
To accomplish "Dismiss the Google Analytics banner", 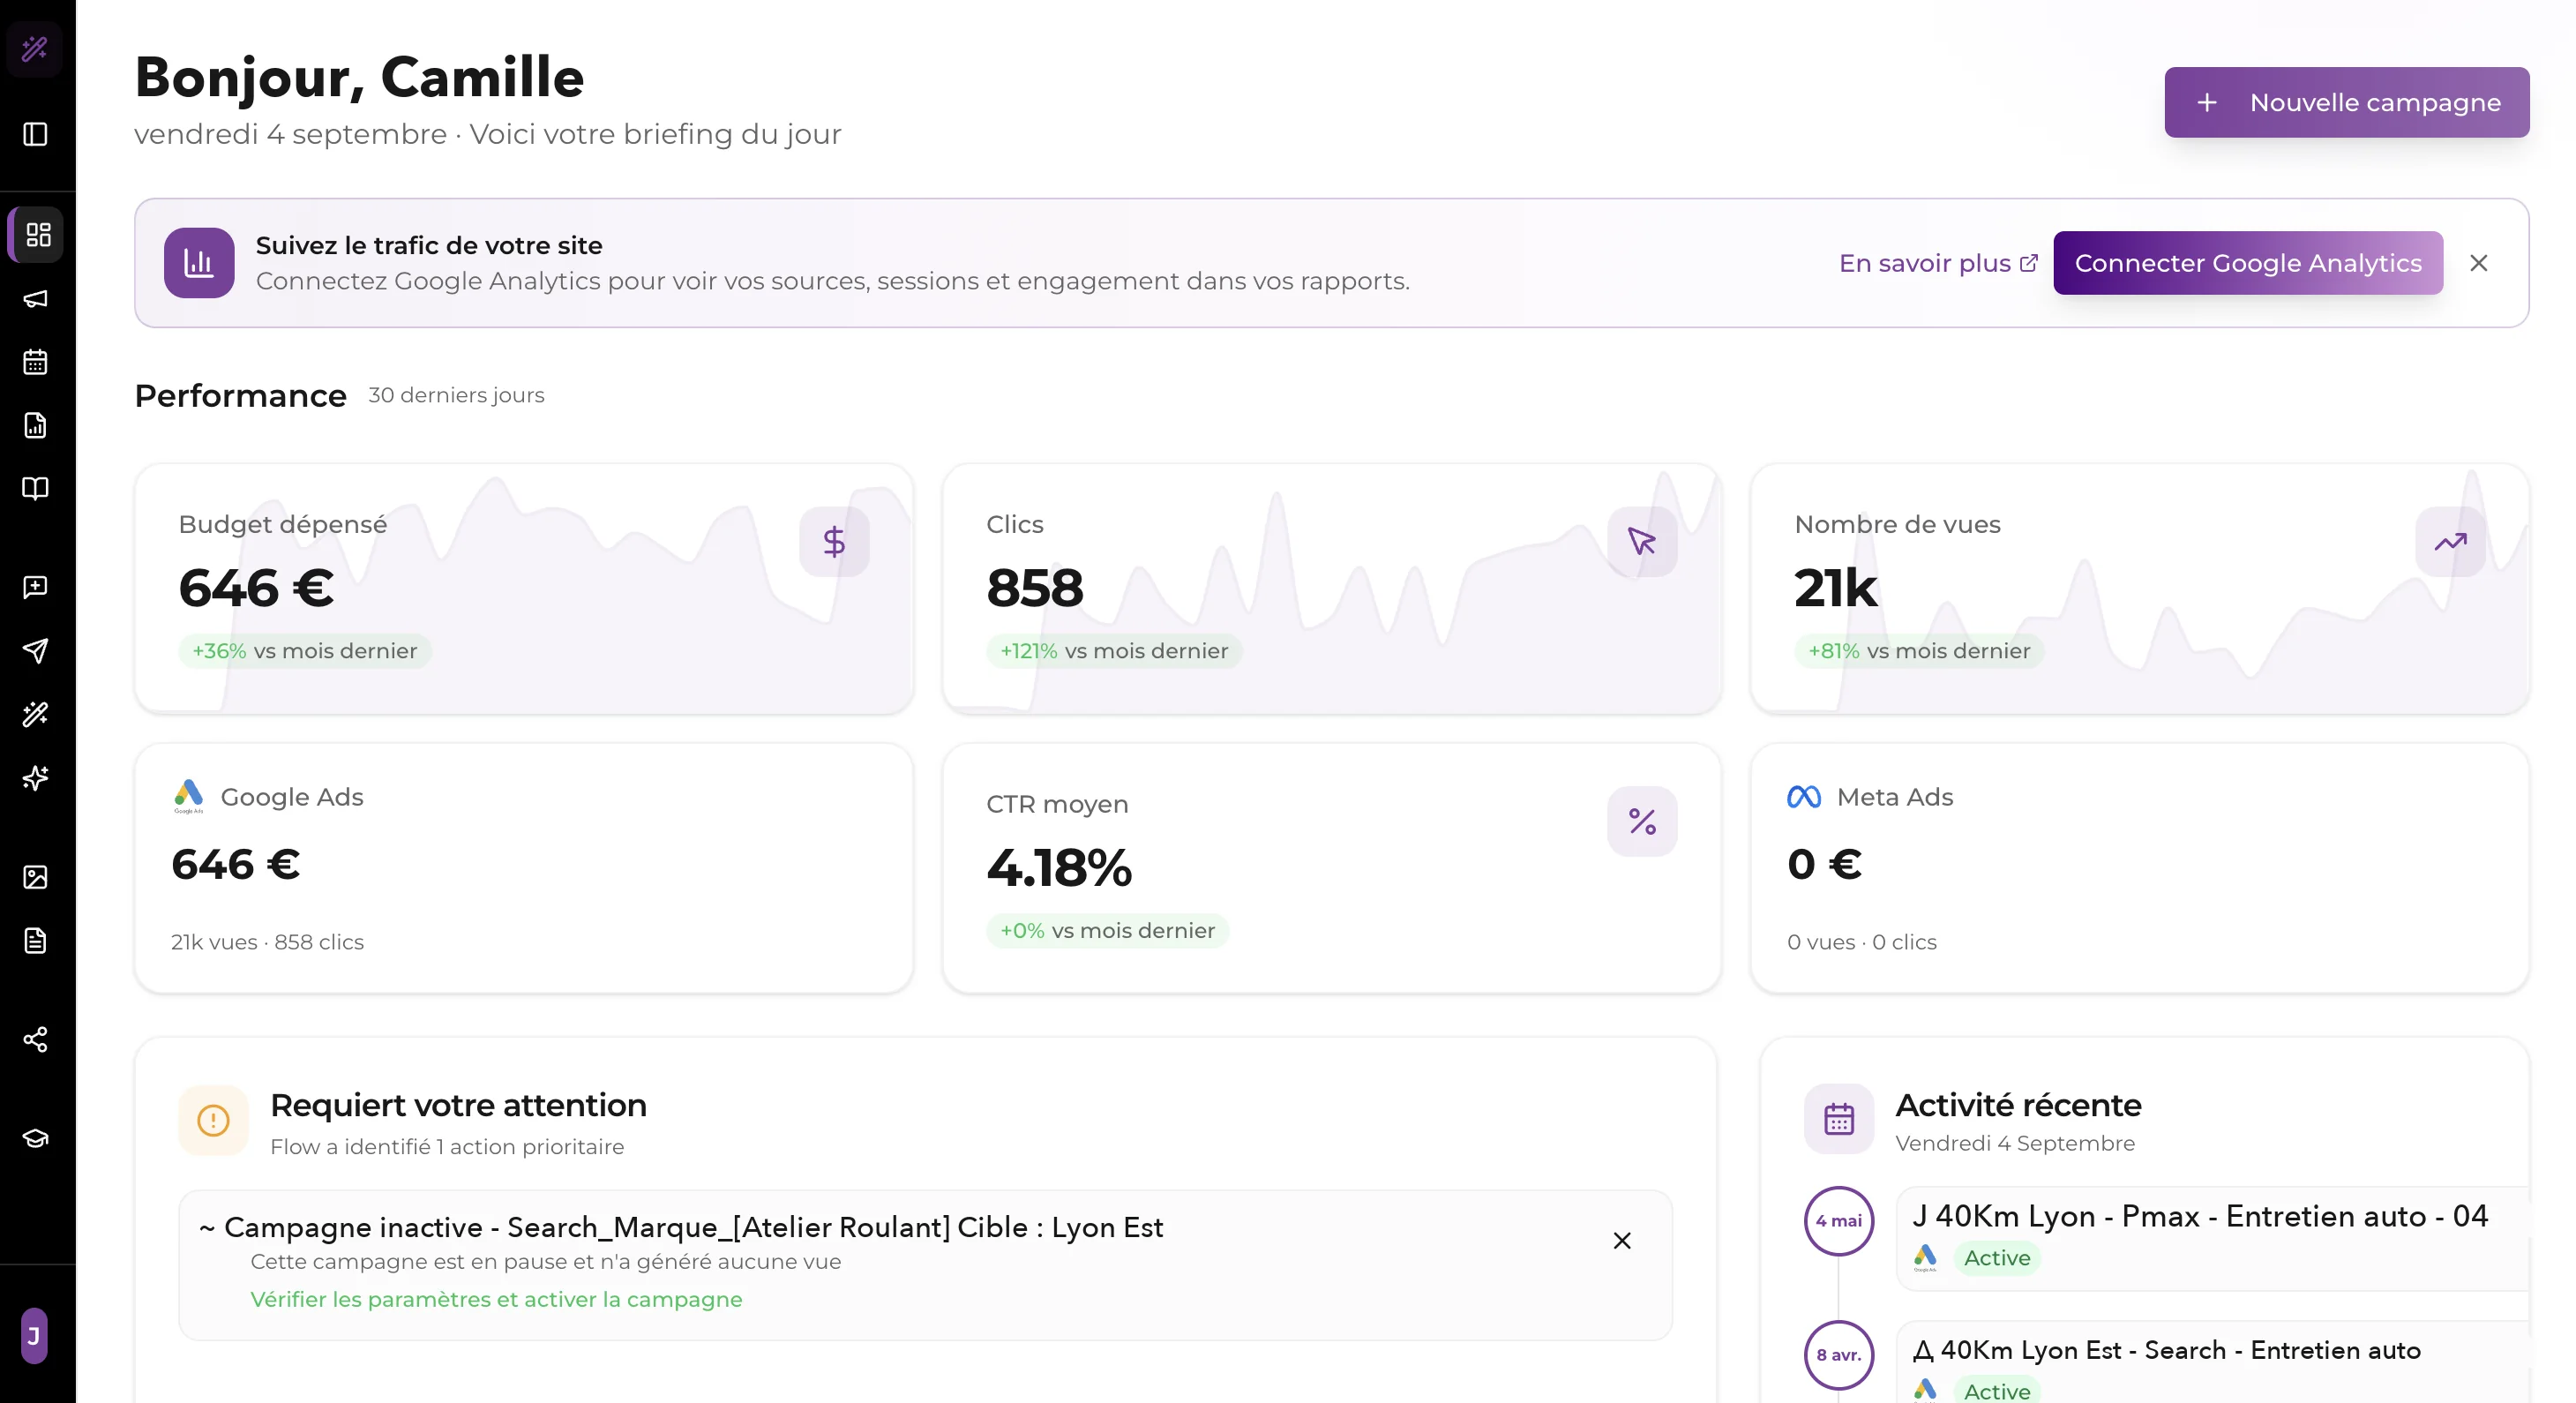I will (x=2478, y=263).
